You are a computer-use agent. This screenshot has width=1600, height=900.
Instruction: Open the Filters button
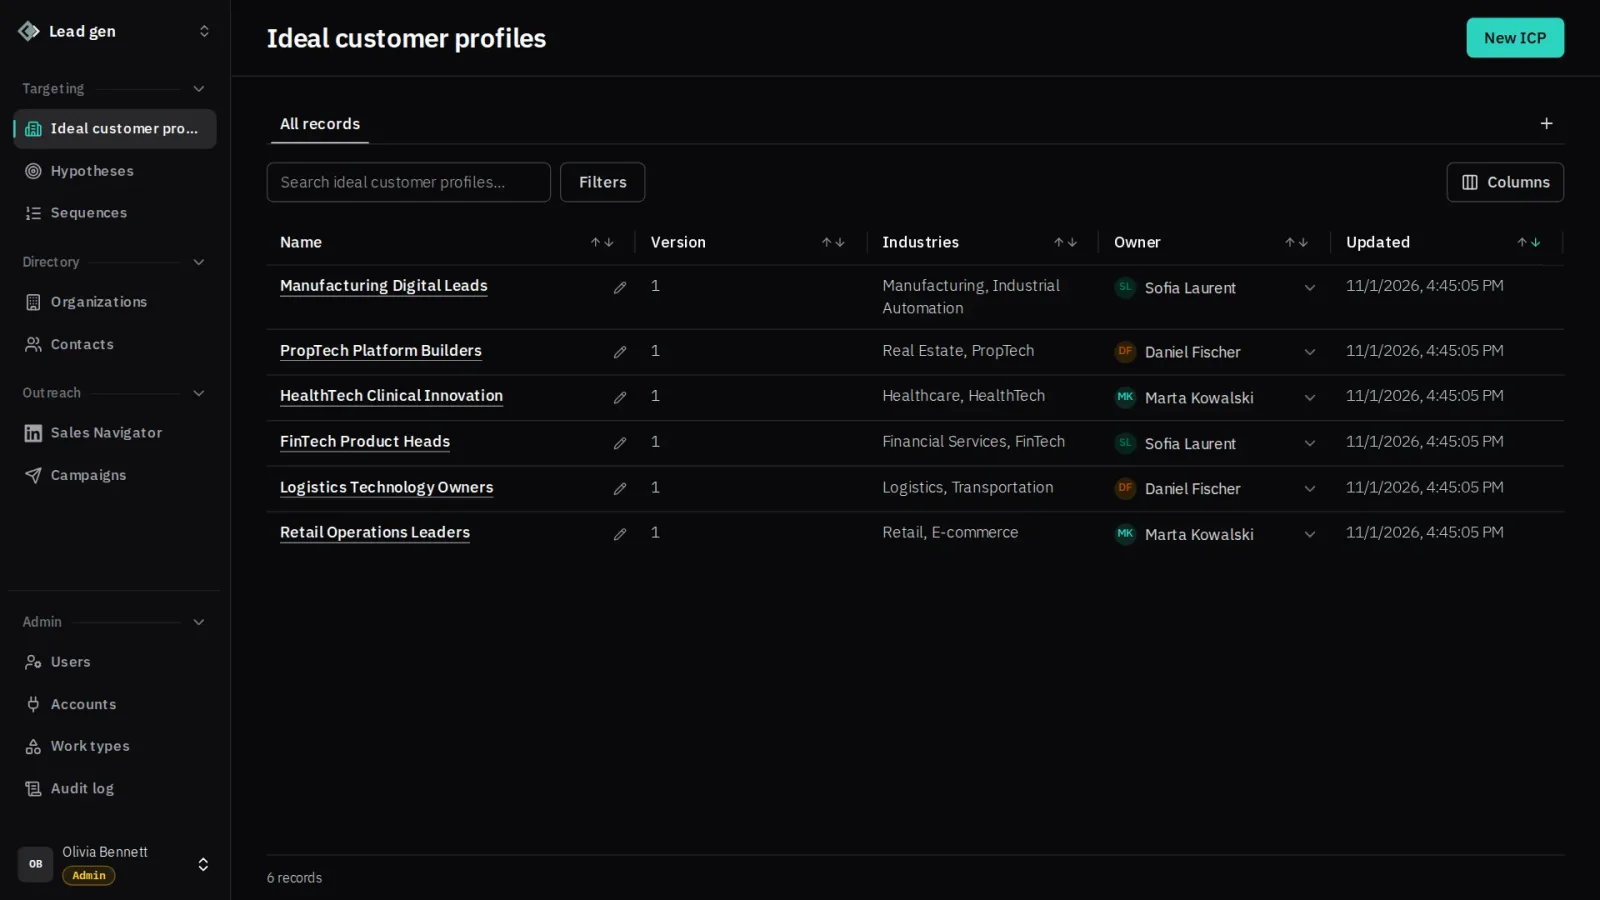[x=602, y=182]
